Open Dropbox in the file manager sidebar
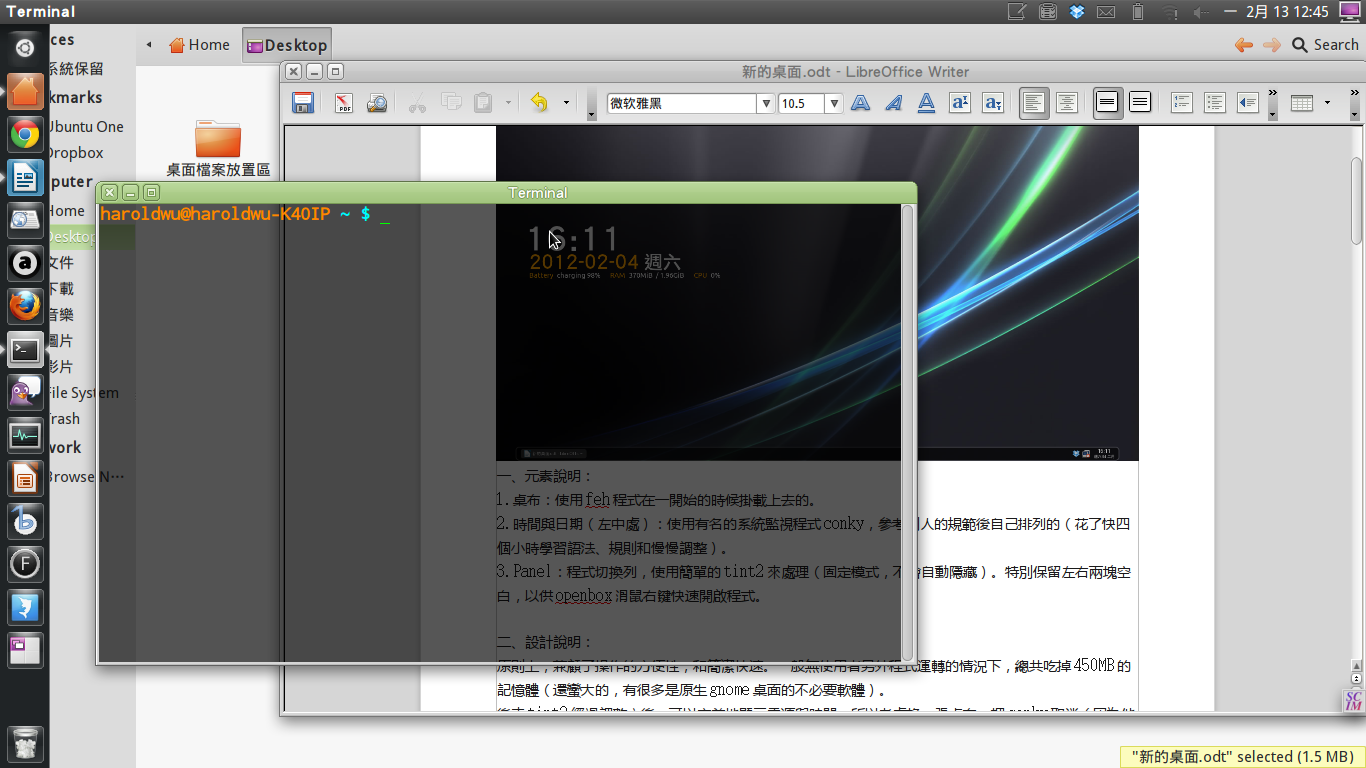The width and height of the screenshot is (1366, 768). tap(75, 153)
